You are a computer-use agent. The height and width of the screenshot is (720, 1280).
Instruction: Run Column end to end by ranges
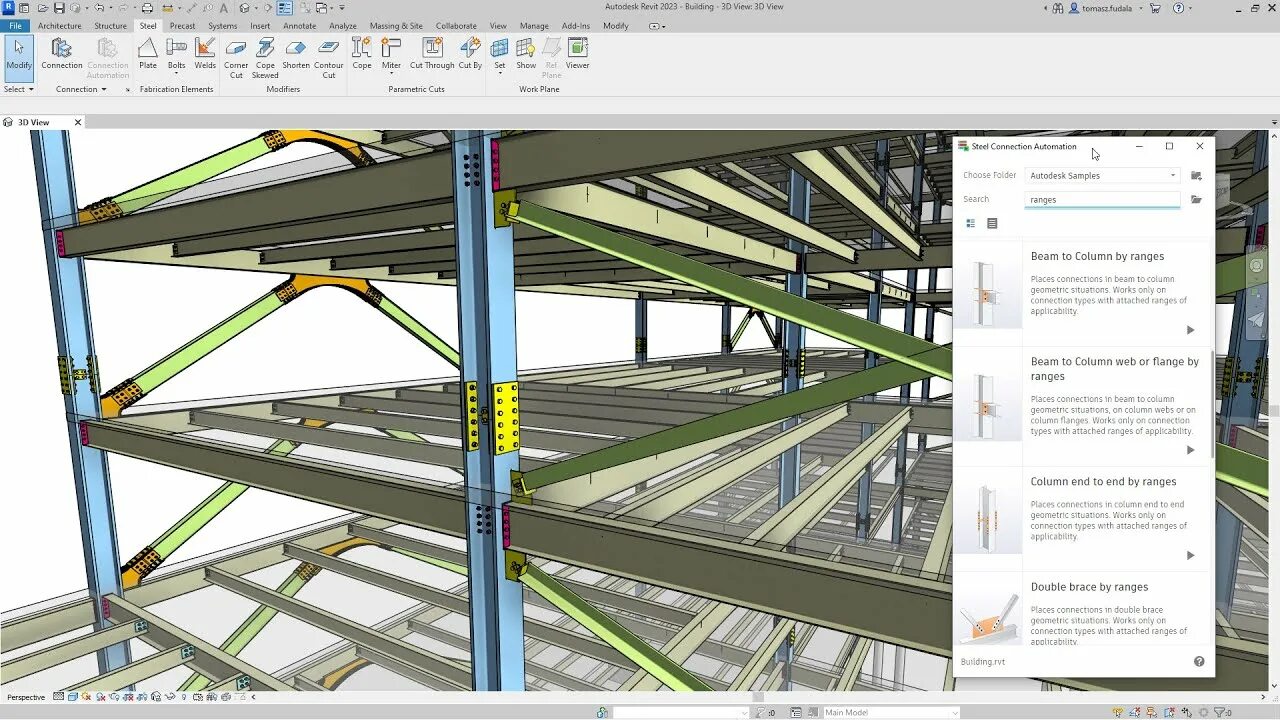[1190, 555]
